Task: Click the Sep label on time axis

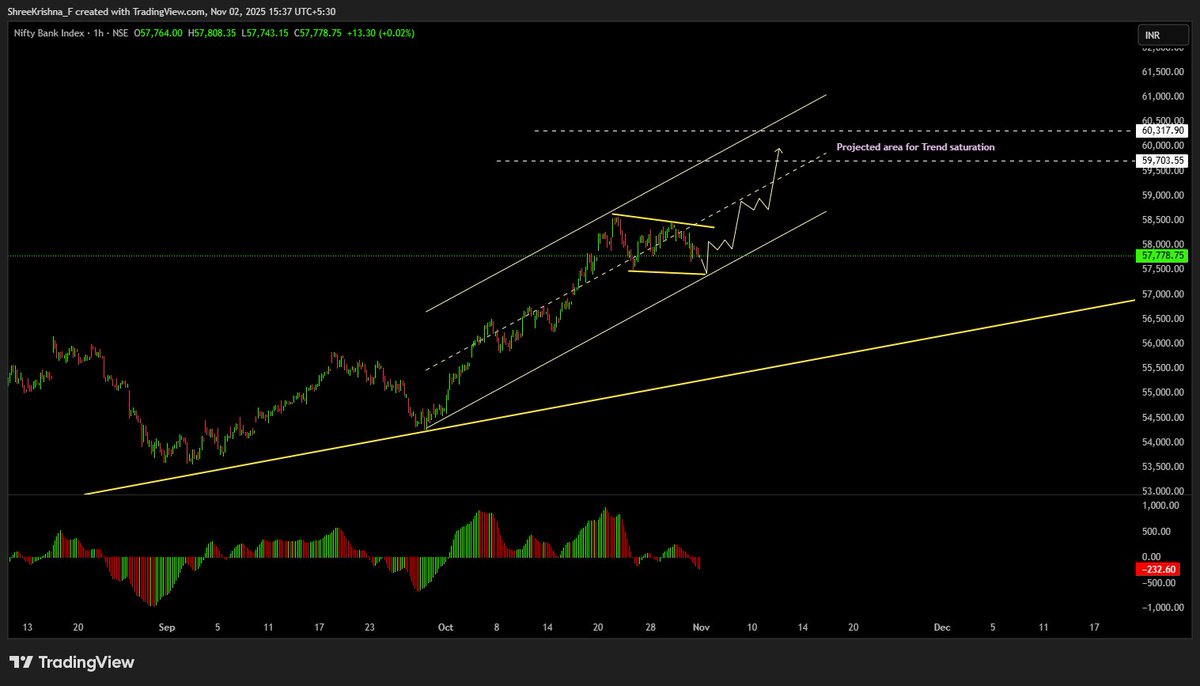Action: pos(167,627)
